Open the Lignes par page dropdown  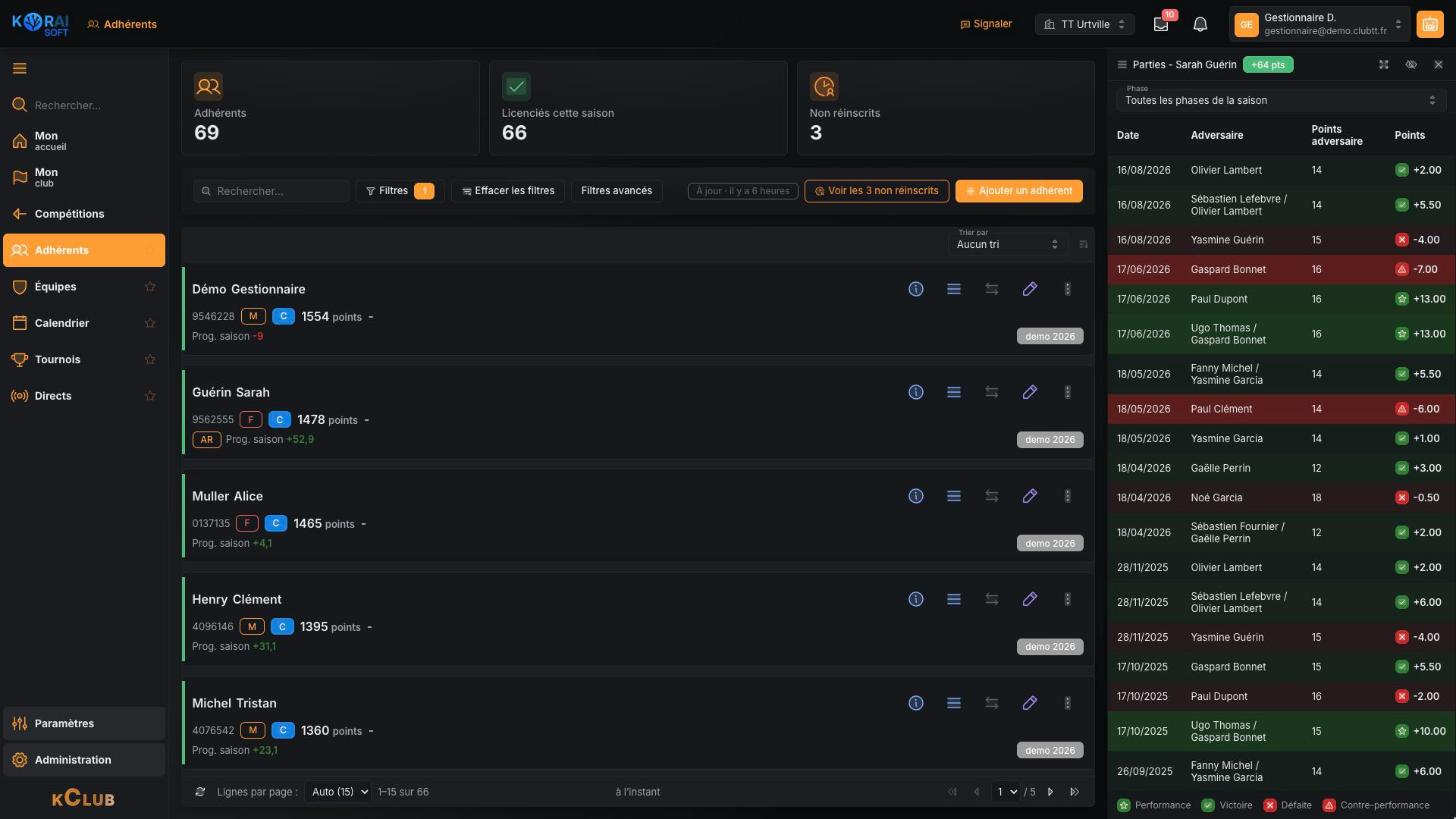tap(338, 792)
